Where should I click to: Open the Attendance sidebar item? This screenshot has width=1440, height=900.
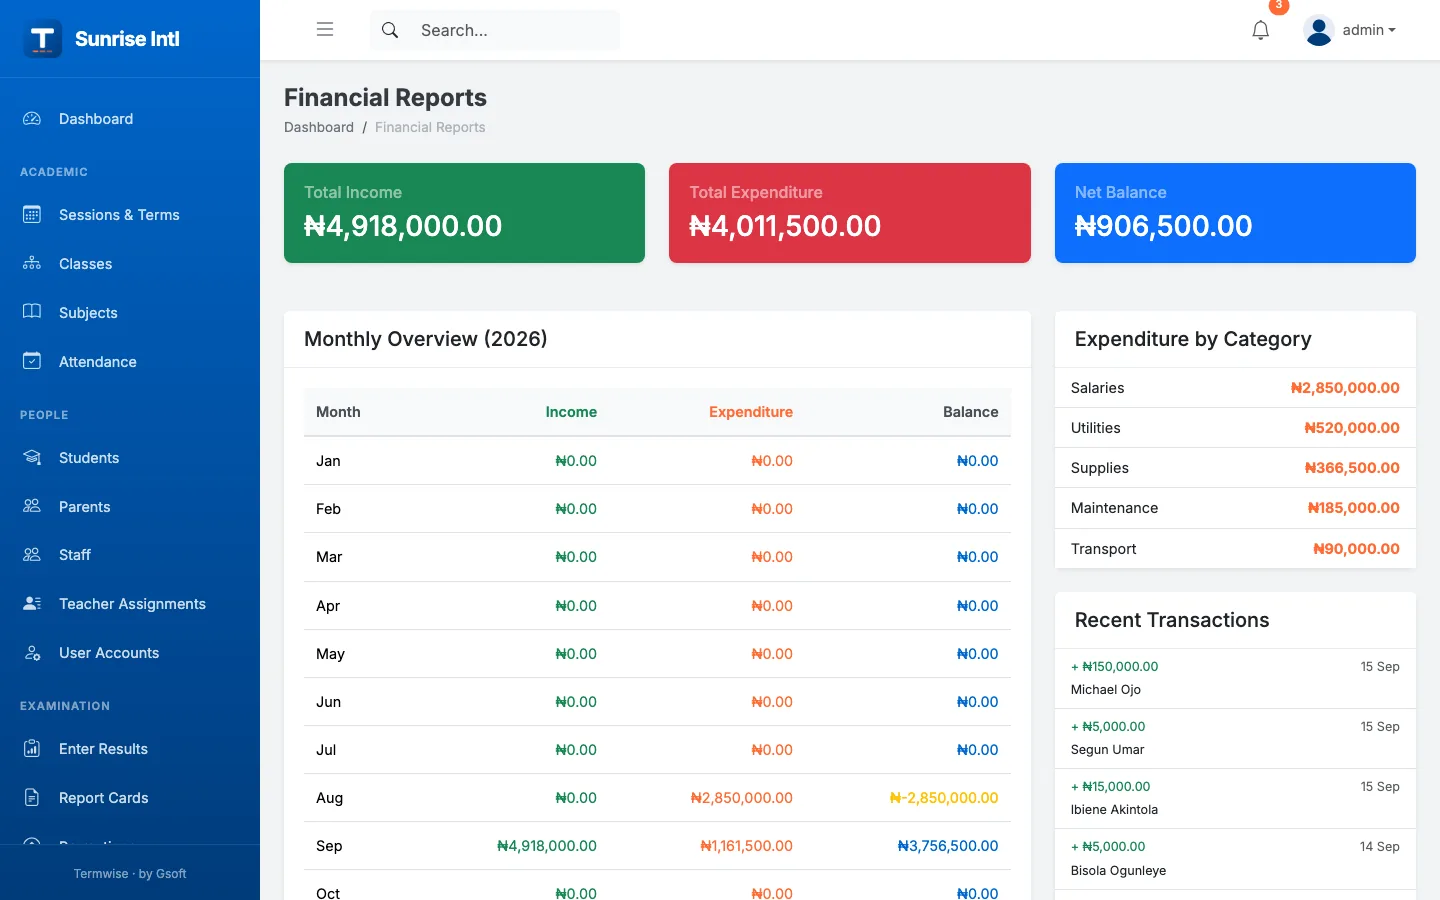130,362
